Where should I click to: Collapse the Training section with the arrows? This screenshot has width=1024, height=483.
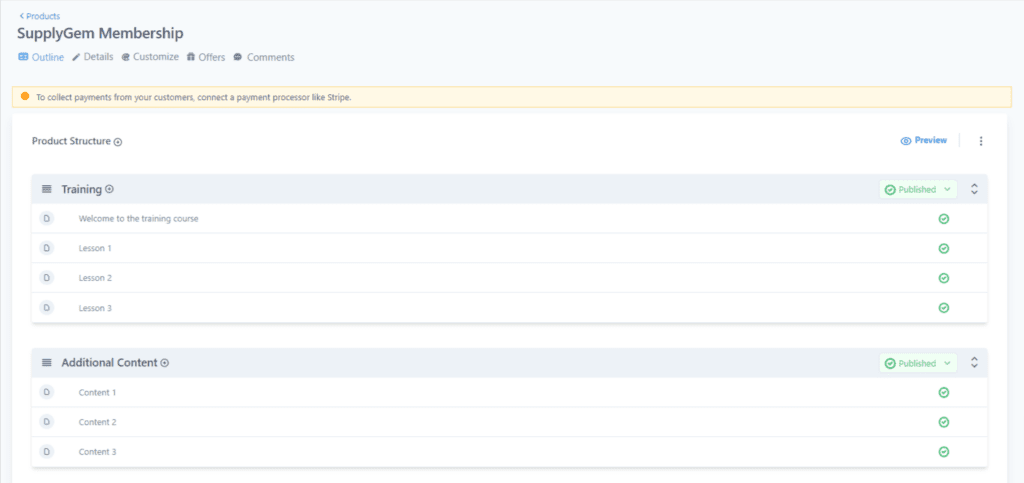coord(974,189)
